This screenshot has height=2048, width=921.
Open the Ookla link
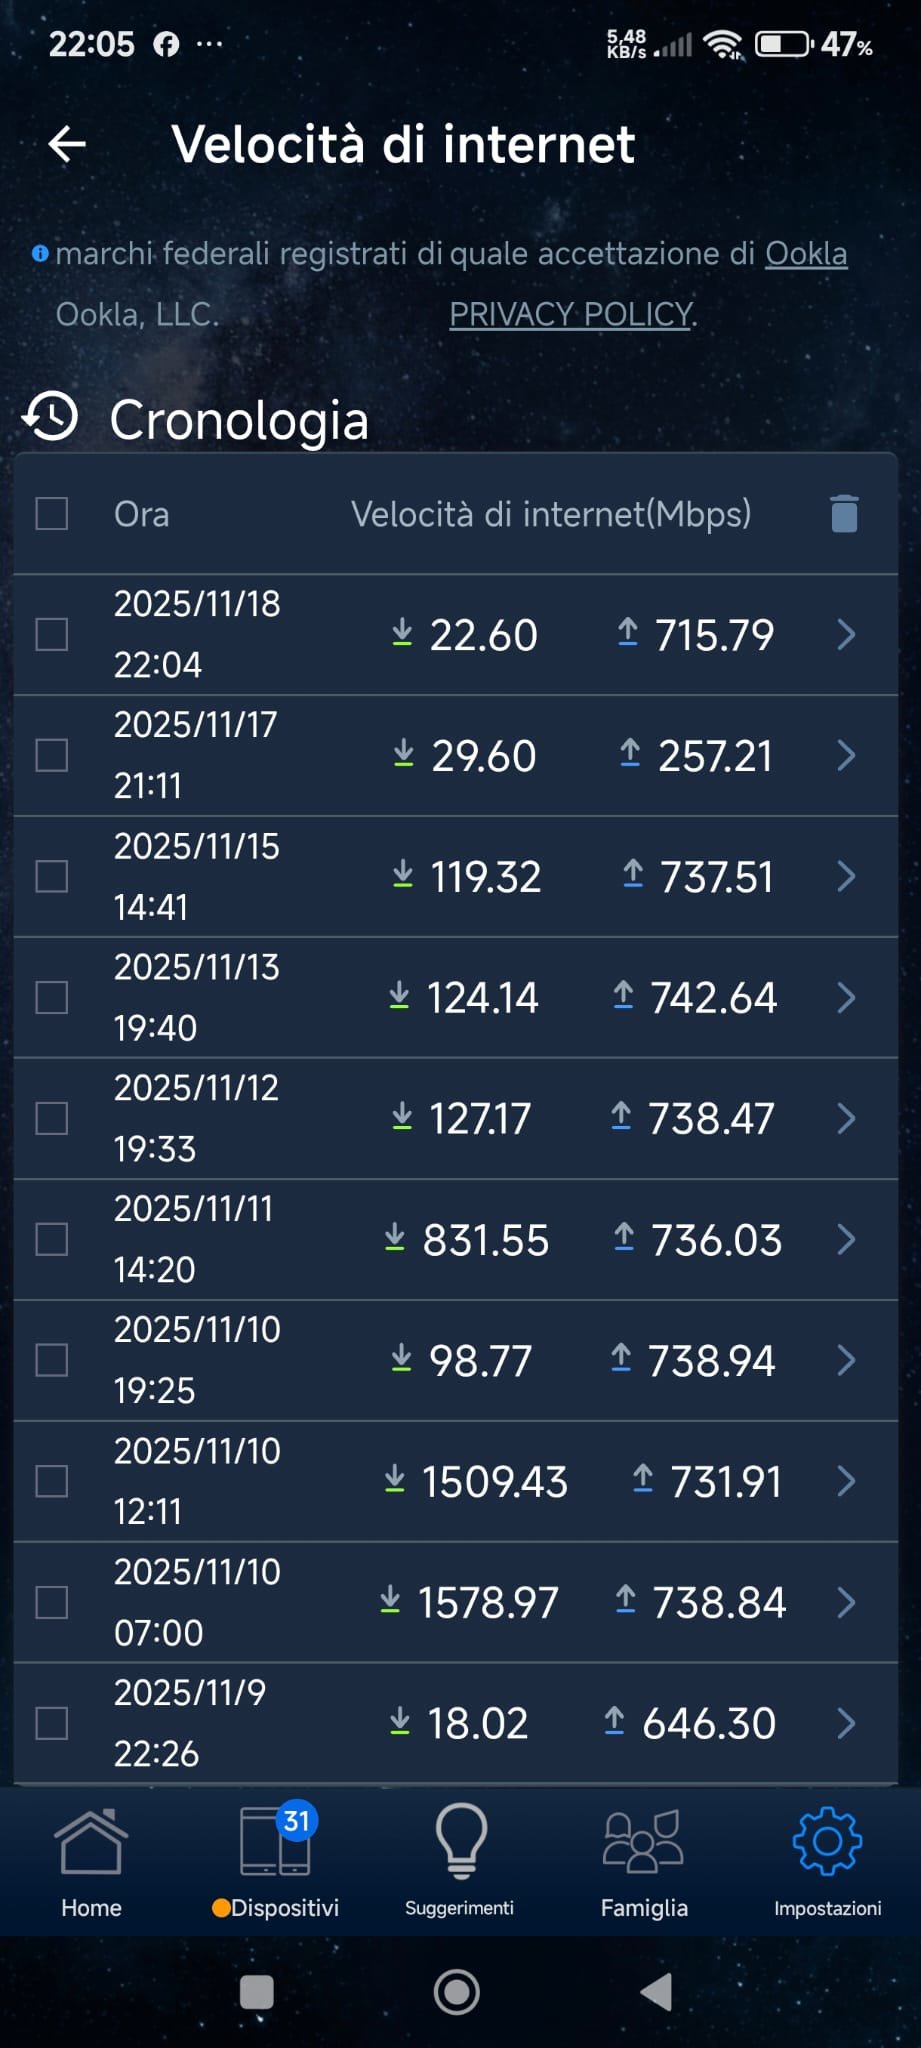[x=806, y=254]
